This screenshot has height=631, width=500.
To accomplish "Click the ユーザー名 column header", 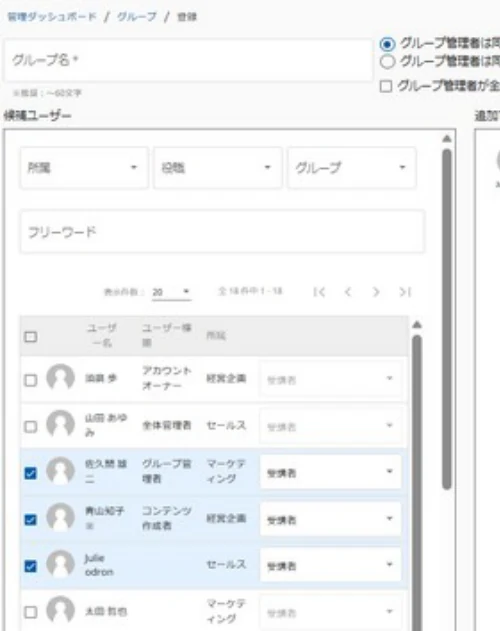I will coord(102,335).
